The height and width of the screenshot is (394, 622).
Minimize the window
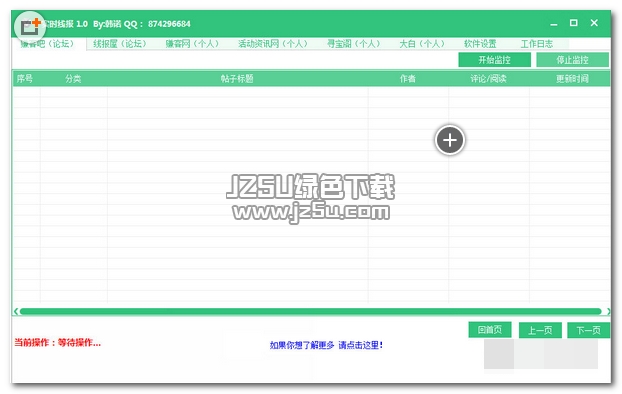pos(554,24)
